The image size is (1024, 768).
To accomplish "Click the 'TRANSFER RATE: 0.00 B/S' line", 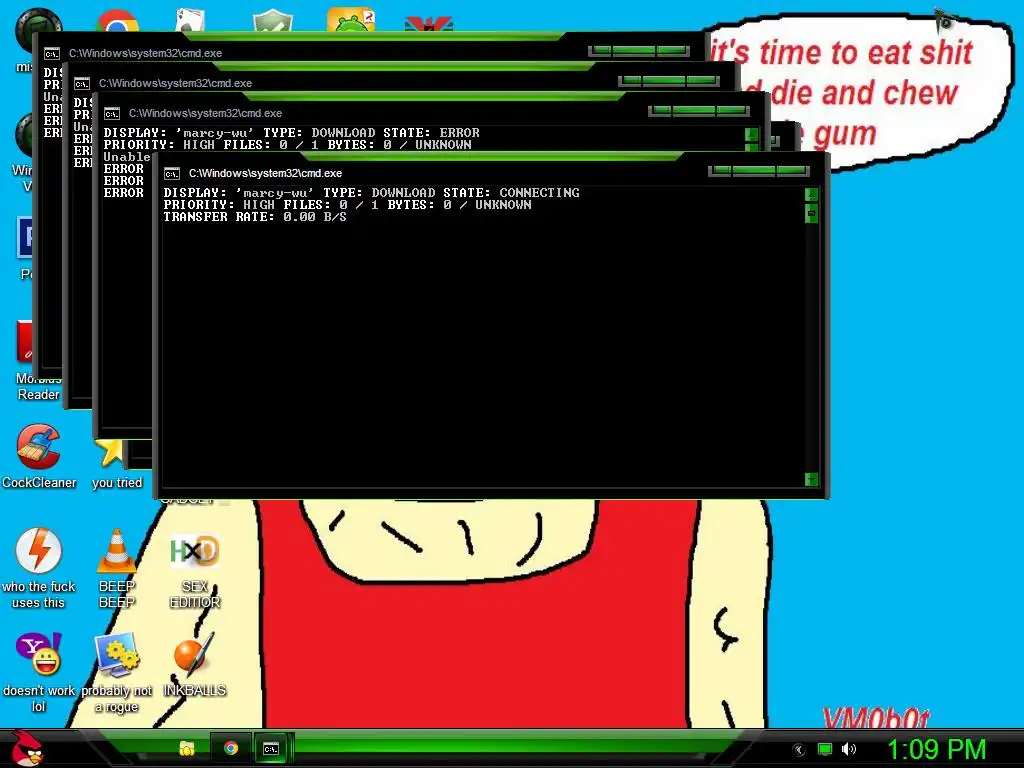I will click(x=255, y=217).
